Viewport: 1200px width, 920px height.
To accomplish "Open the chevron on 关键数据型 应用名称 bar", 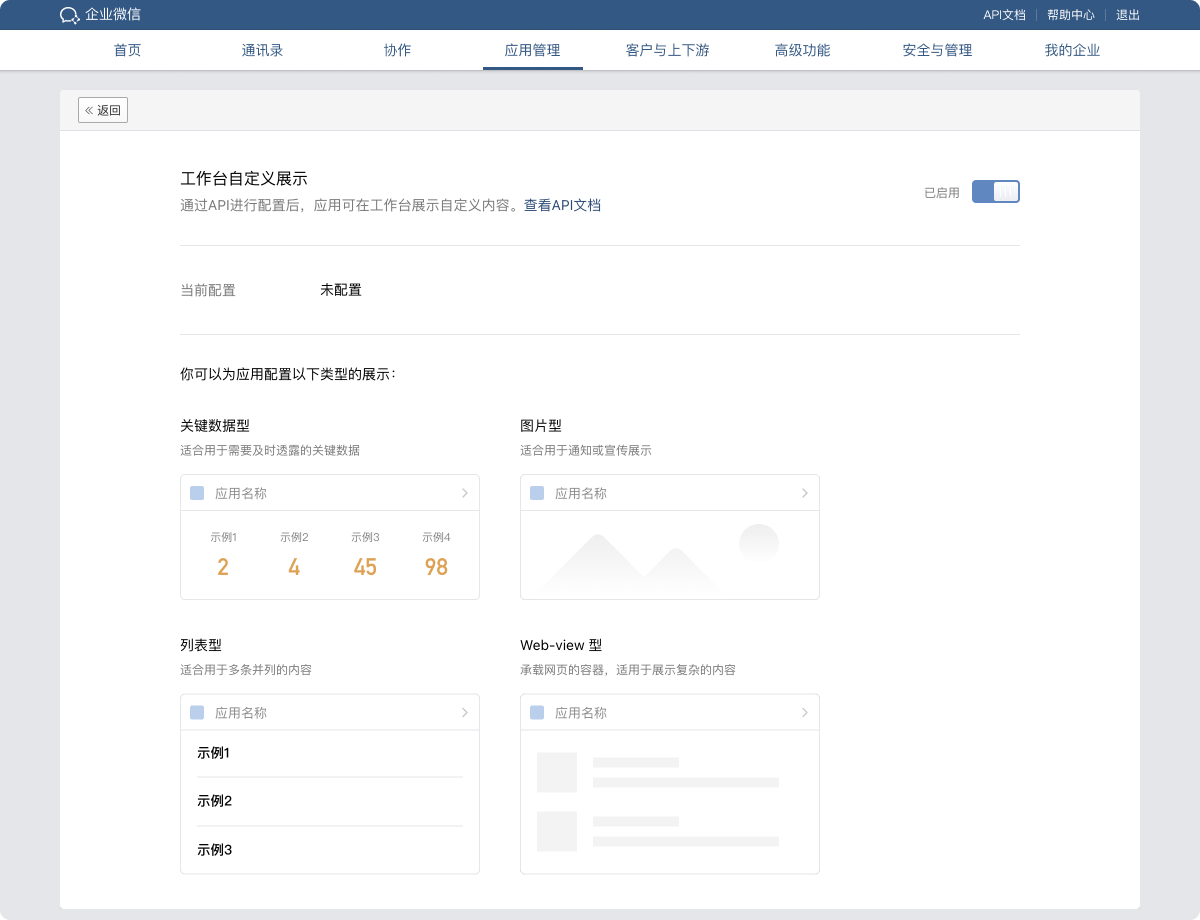I will (x=464, y=492).
